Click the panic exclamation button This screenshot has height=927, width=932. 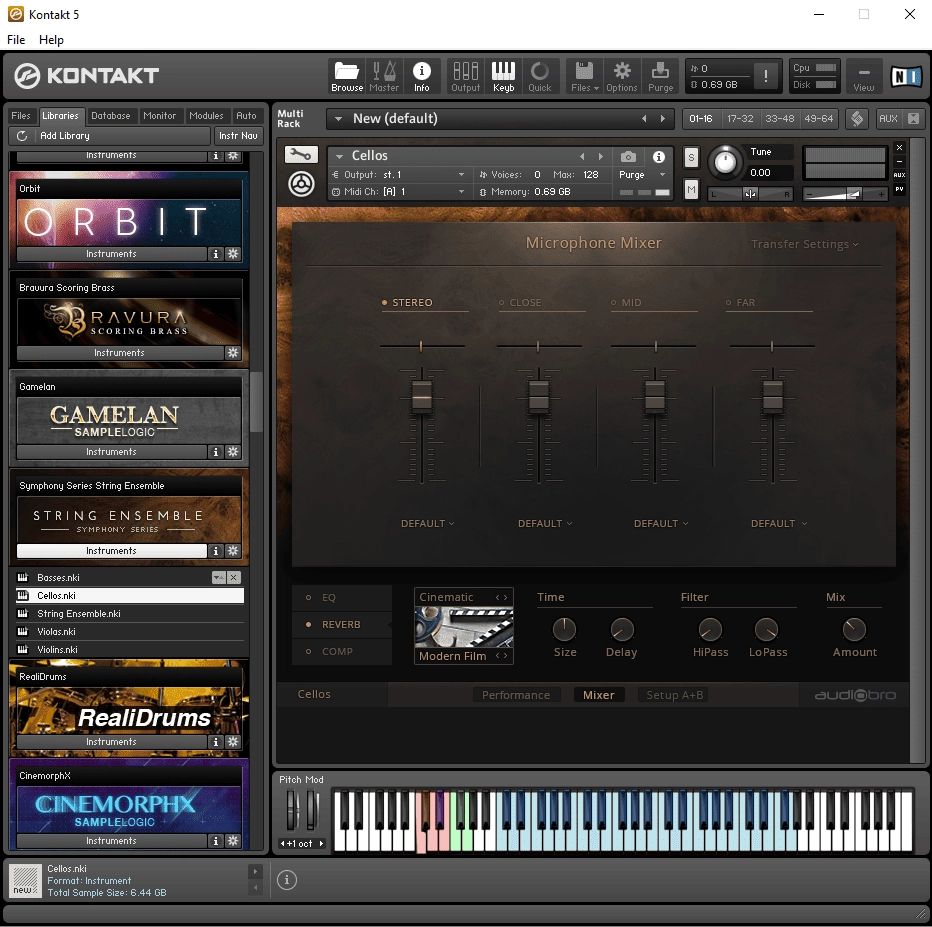[x=766, y=76]
